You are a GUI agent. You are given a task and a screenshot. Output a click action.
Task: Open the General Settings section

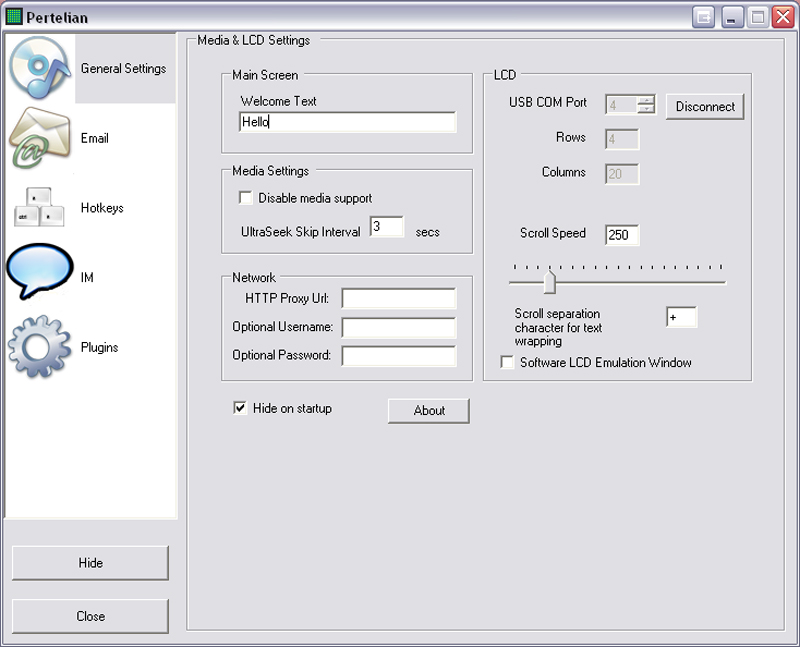point(123,68)
